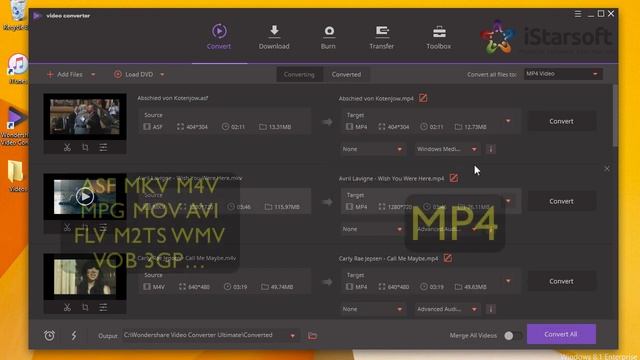Trim the Abschied von Kotenjow video with scissors icon

coord(67,147)
